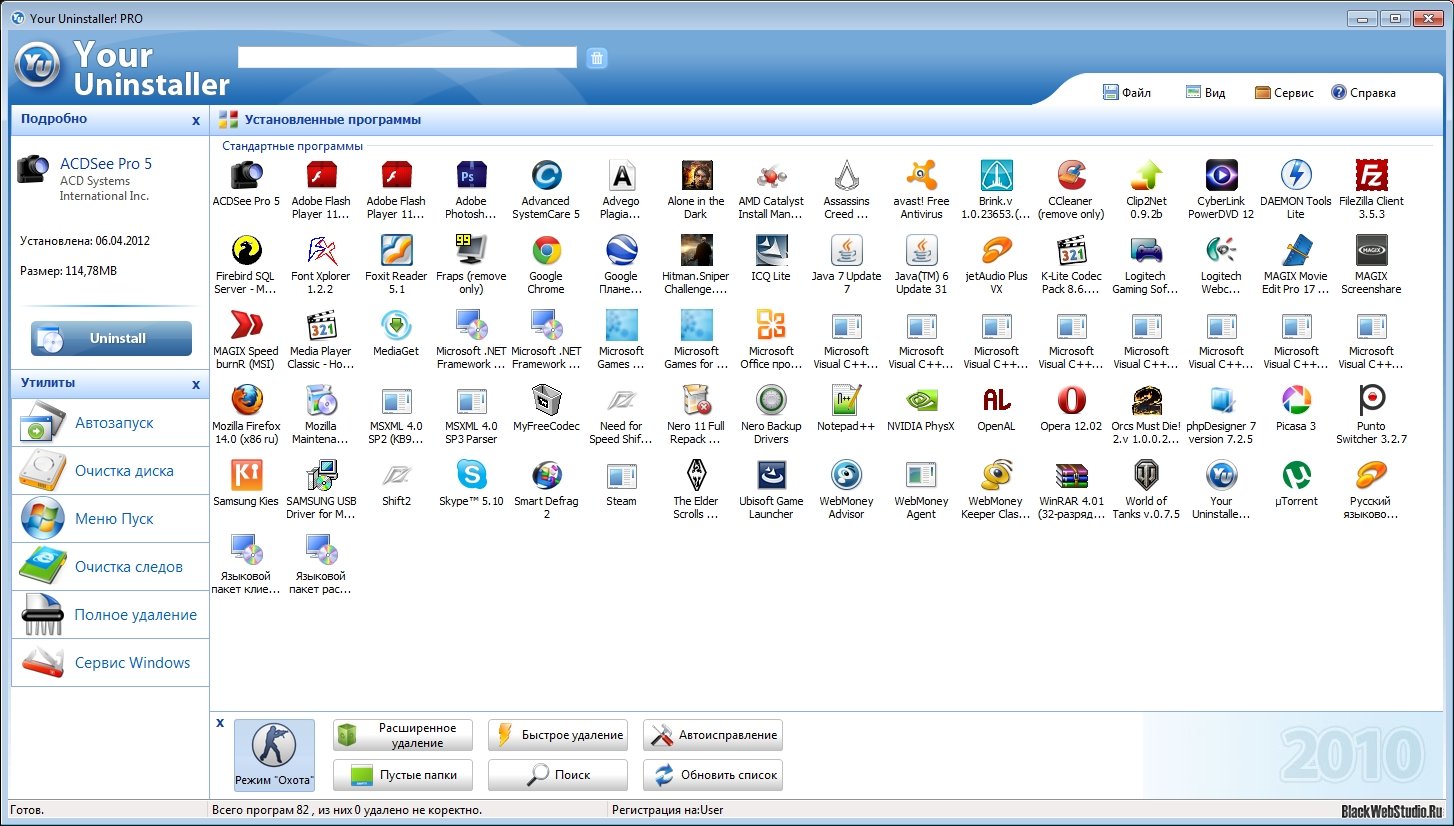This screenshot has width=1454, height=826.
Task: Select the Opera 12.02 icon
Action: (x=1071, y=400)
